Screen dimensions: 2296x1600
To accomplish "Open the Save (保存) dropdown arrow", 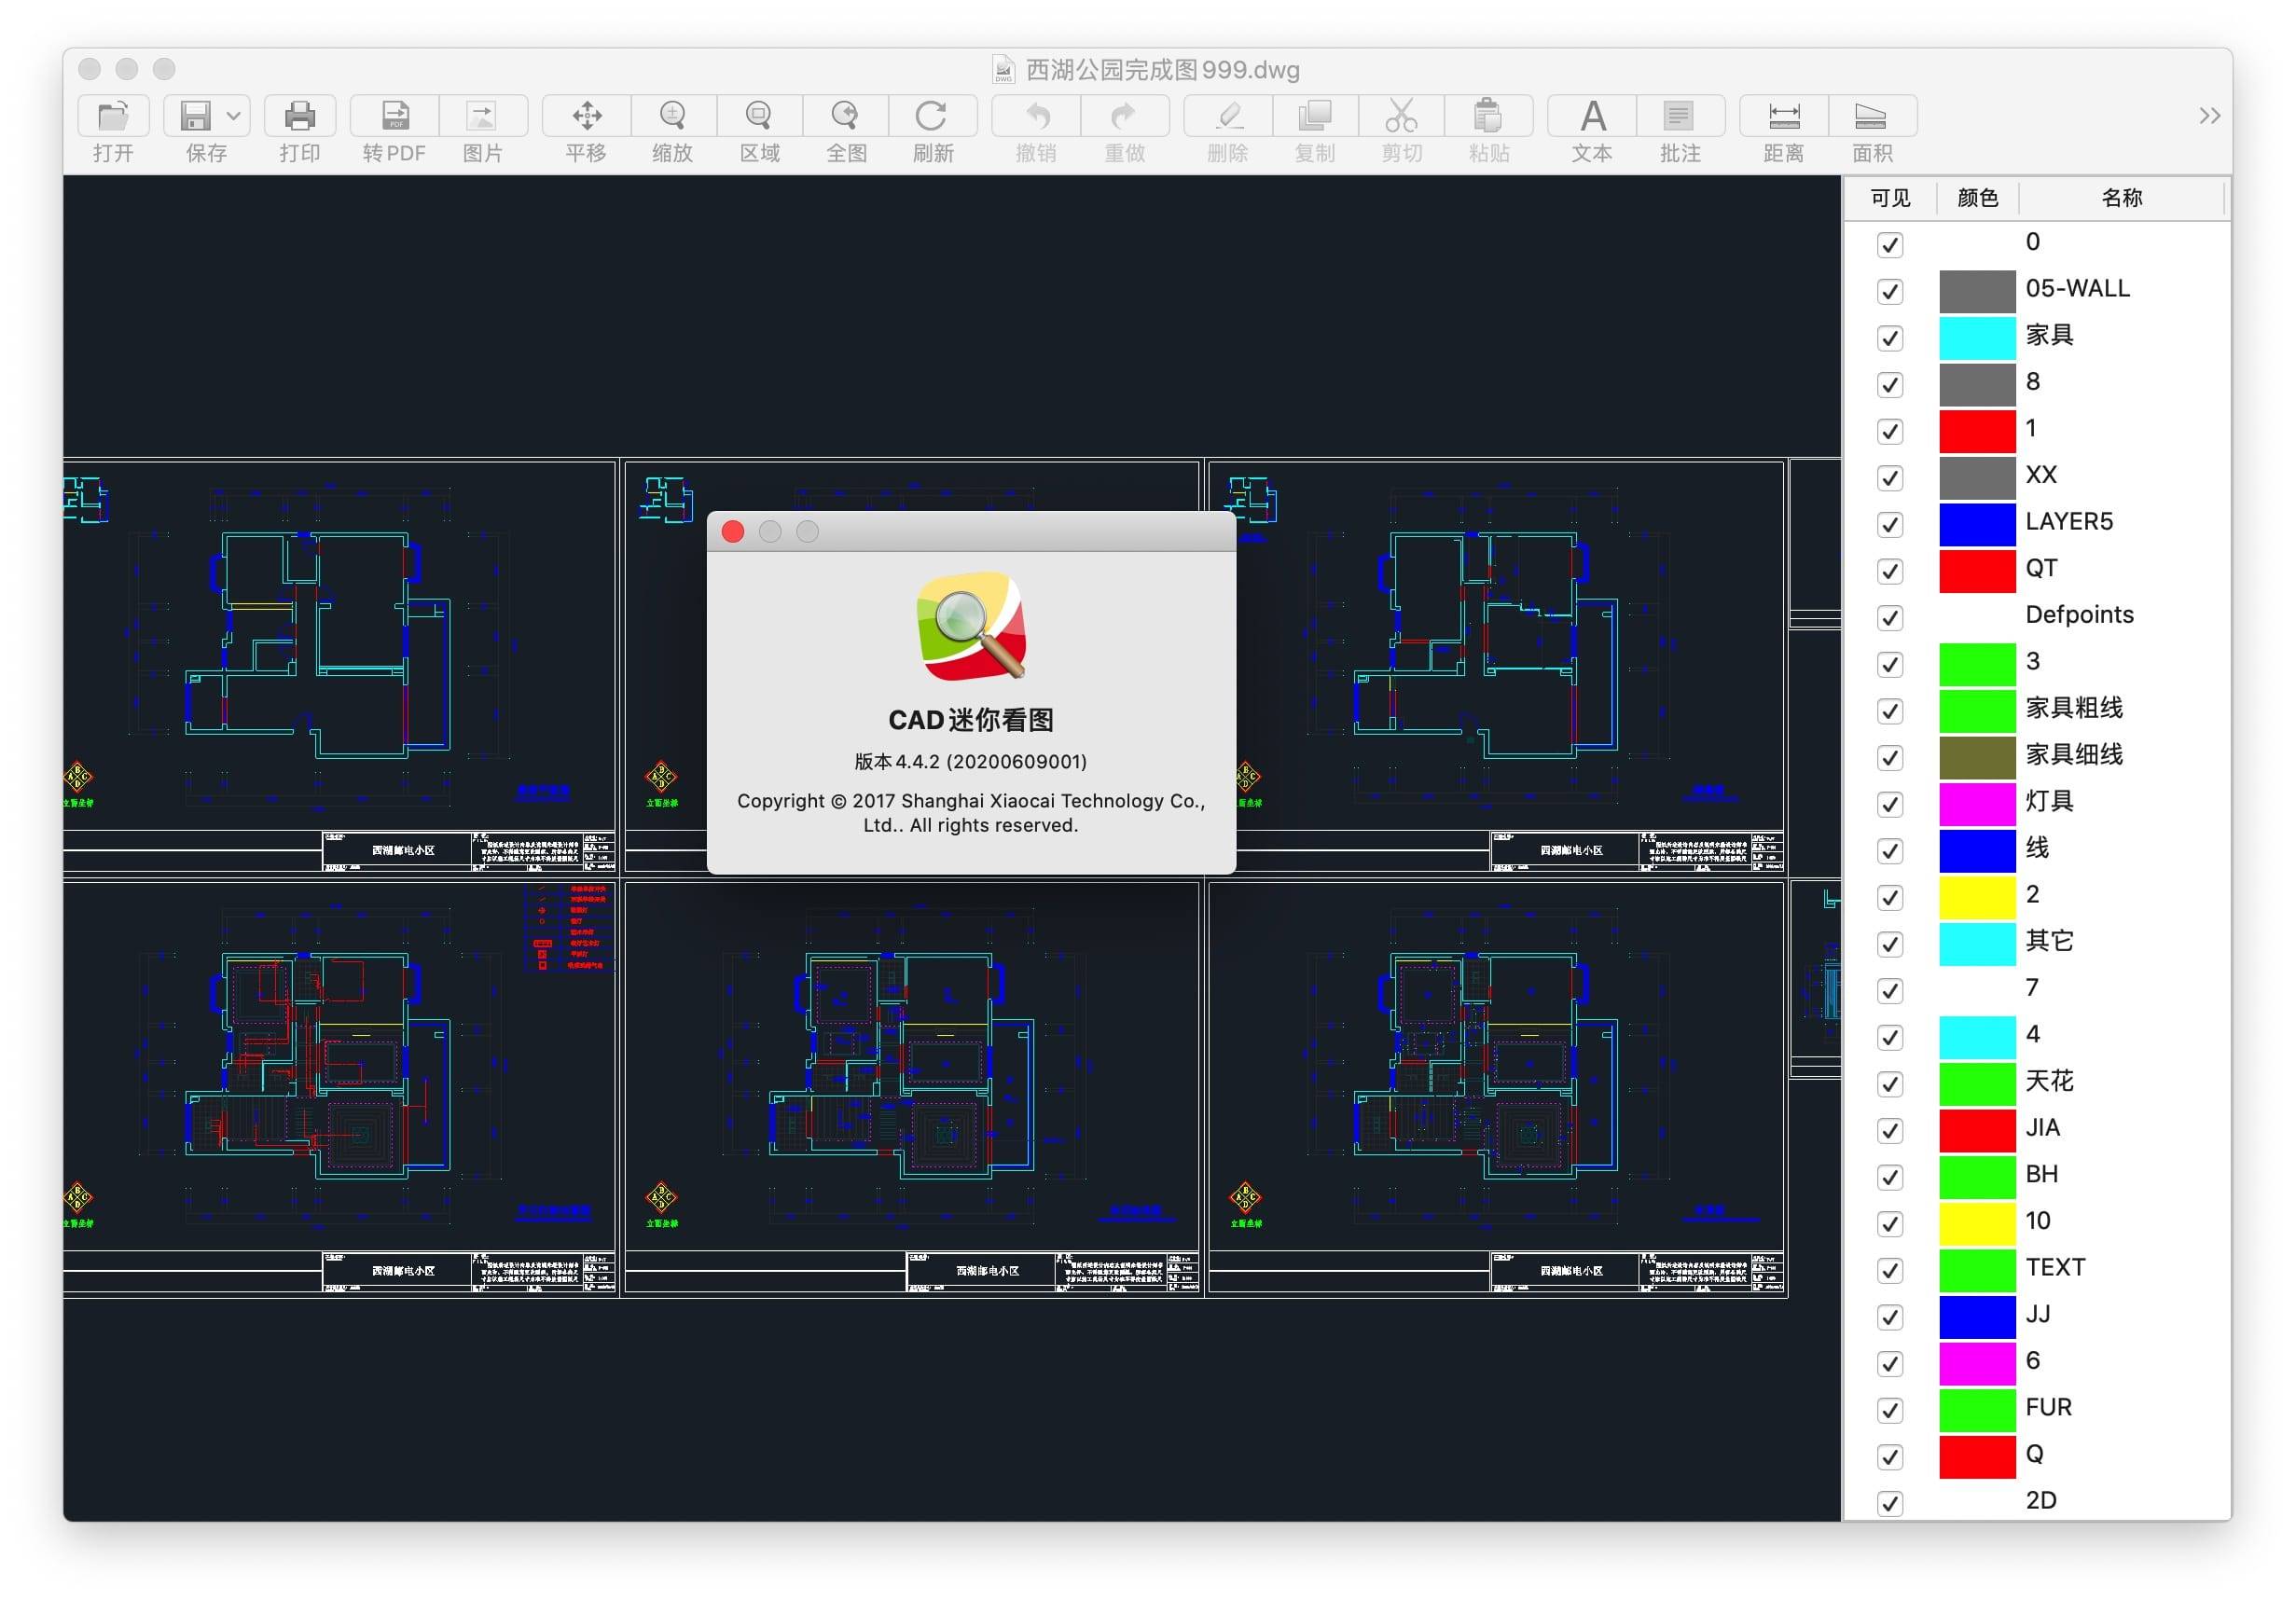I will (234, 116).
